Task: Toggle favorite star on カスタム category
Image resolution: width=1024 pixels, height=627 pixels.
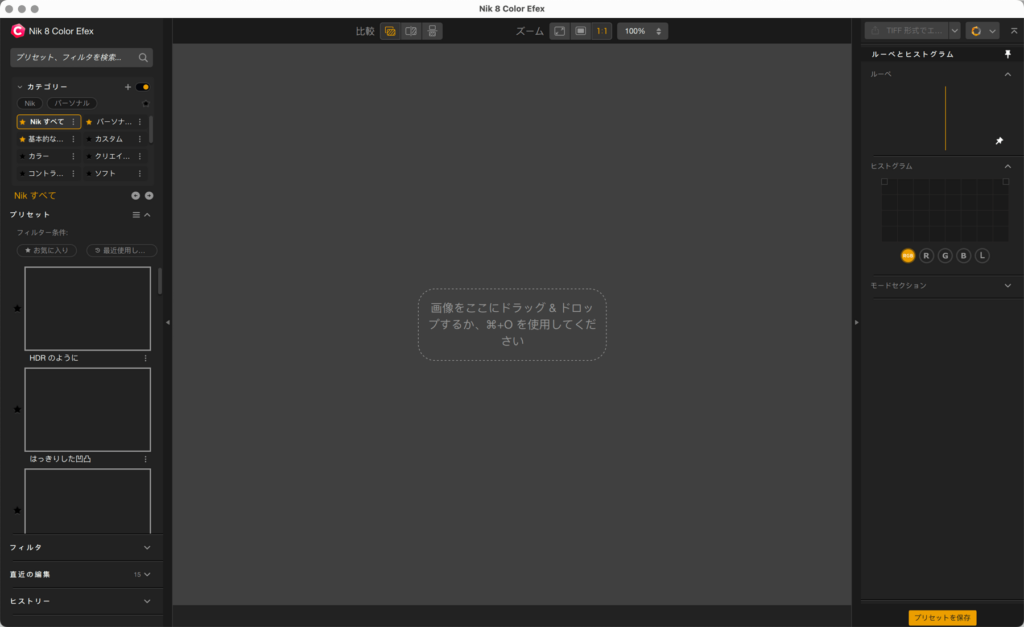Action: [89, 139]
